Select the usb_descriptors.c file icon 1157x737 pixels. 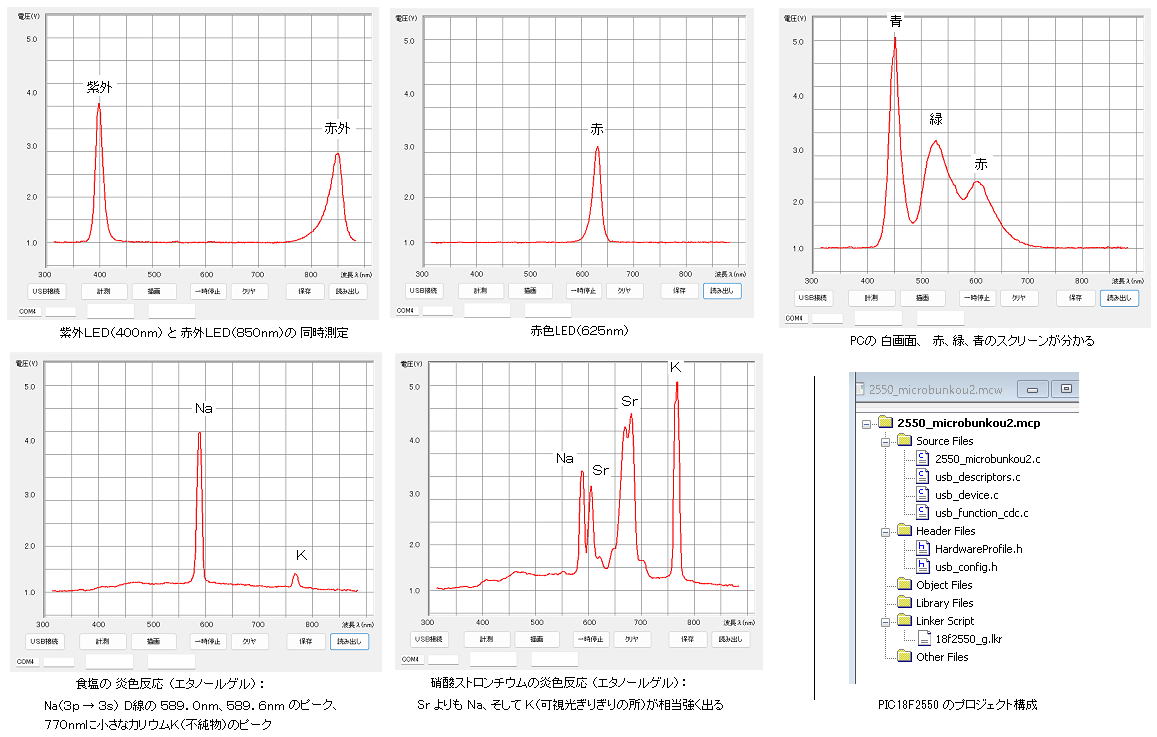click(923, 477)
